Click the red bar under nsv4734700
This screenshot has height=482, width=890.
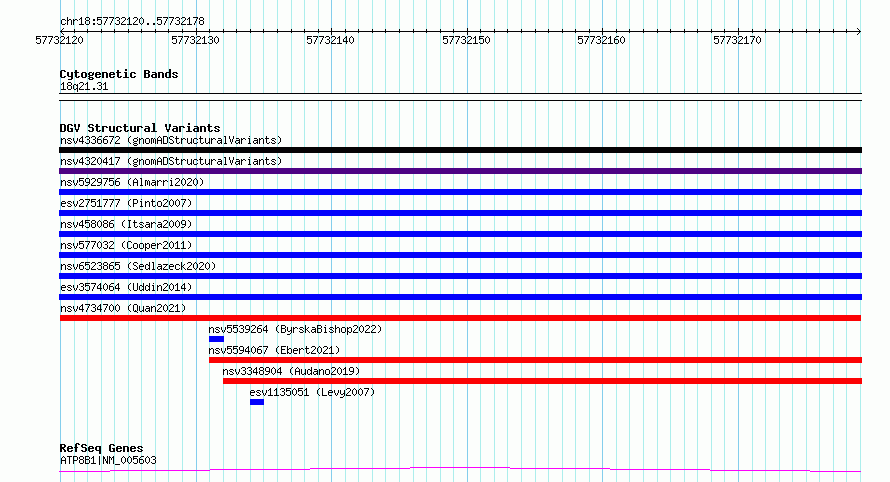(460, 318)
